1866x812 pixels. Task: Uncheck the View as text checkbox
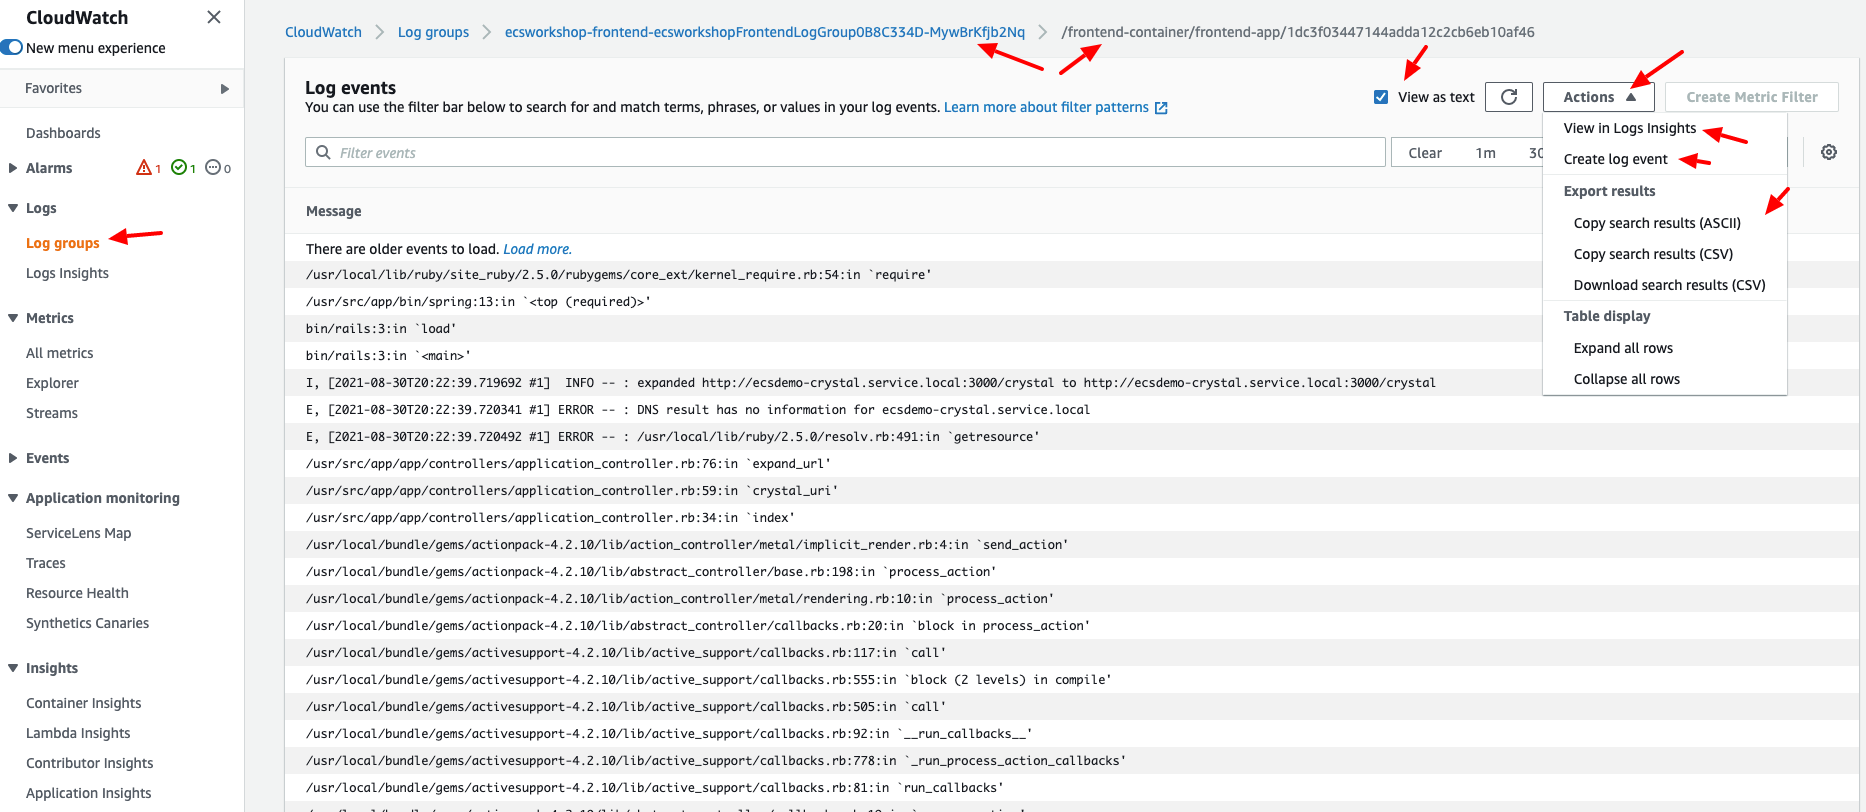click(x=1381, y=97)
